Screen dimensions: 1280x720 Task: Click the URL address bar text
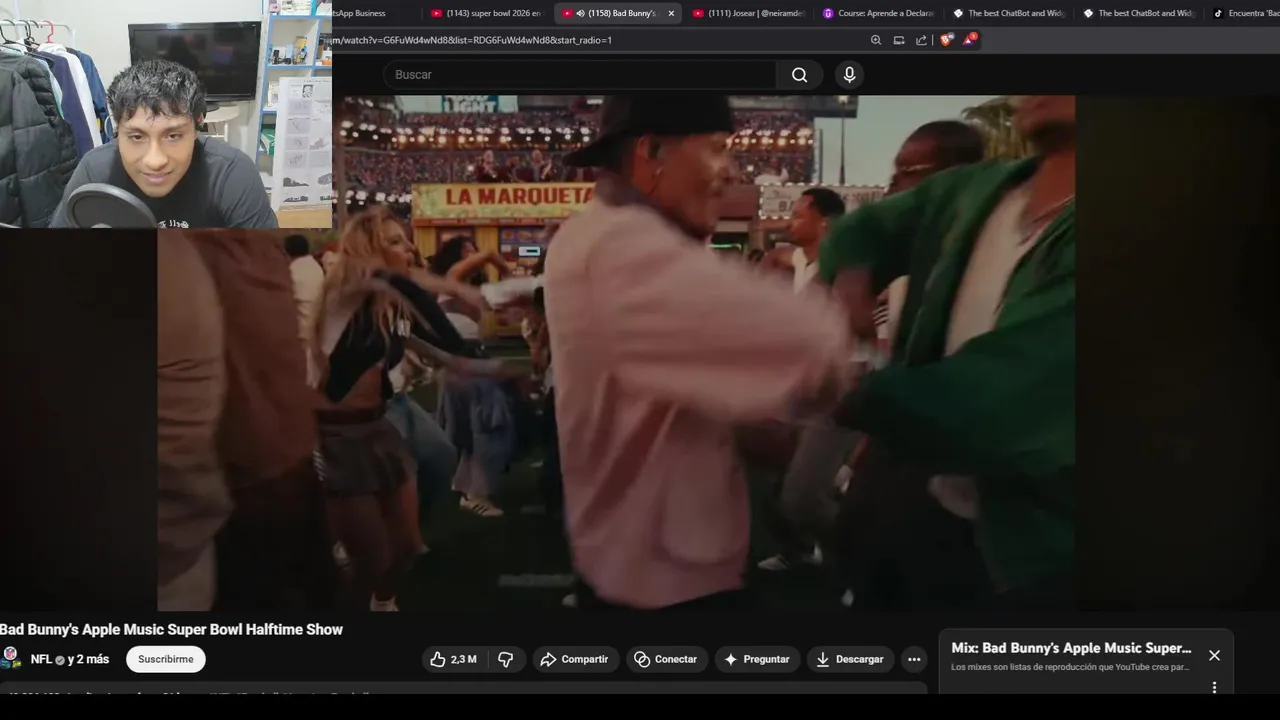[x=472, y=40]
